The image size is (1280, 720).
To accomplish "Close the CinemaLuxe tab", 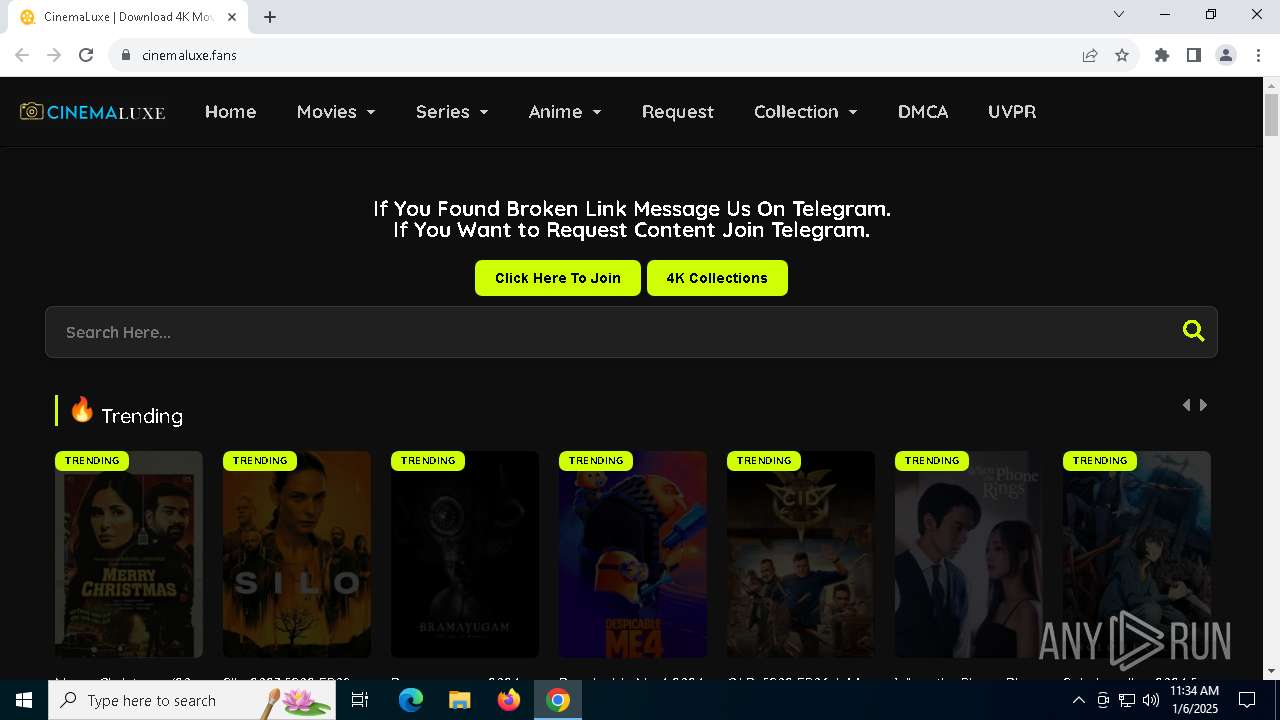I will point(233,17).
